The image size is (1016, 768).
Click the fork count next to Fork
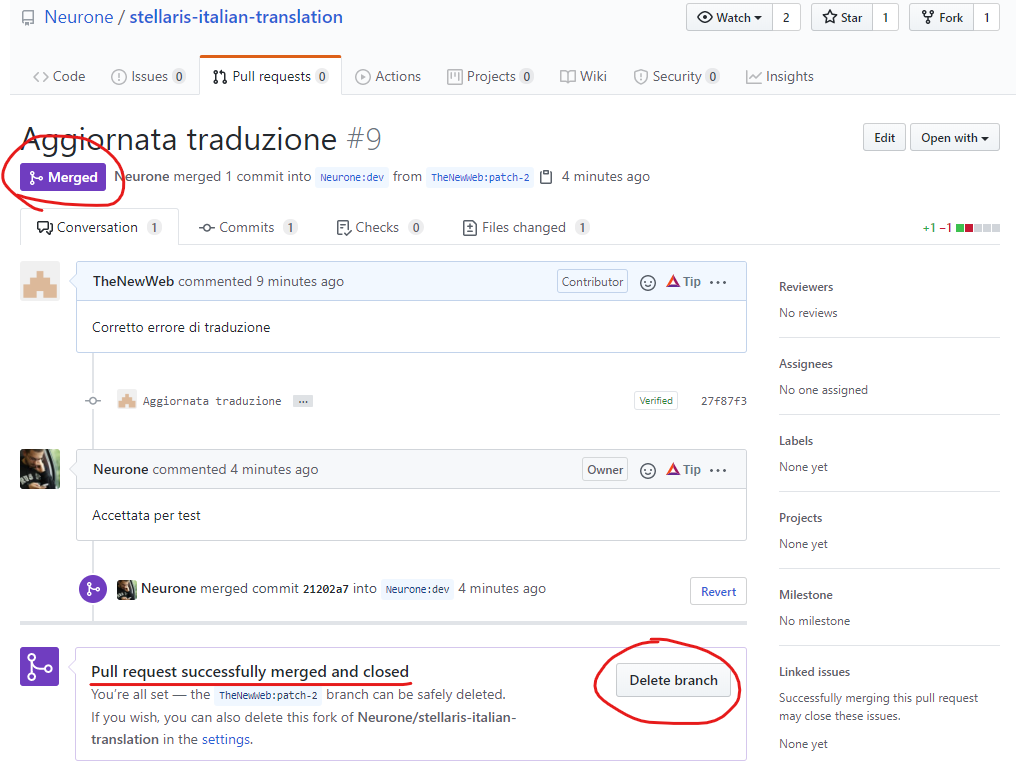click(x=986, y=17)
